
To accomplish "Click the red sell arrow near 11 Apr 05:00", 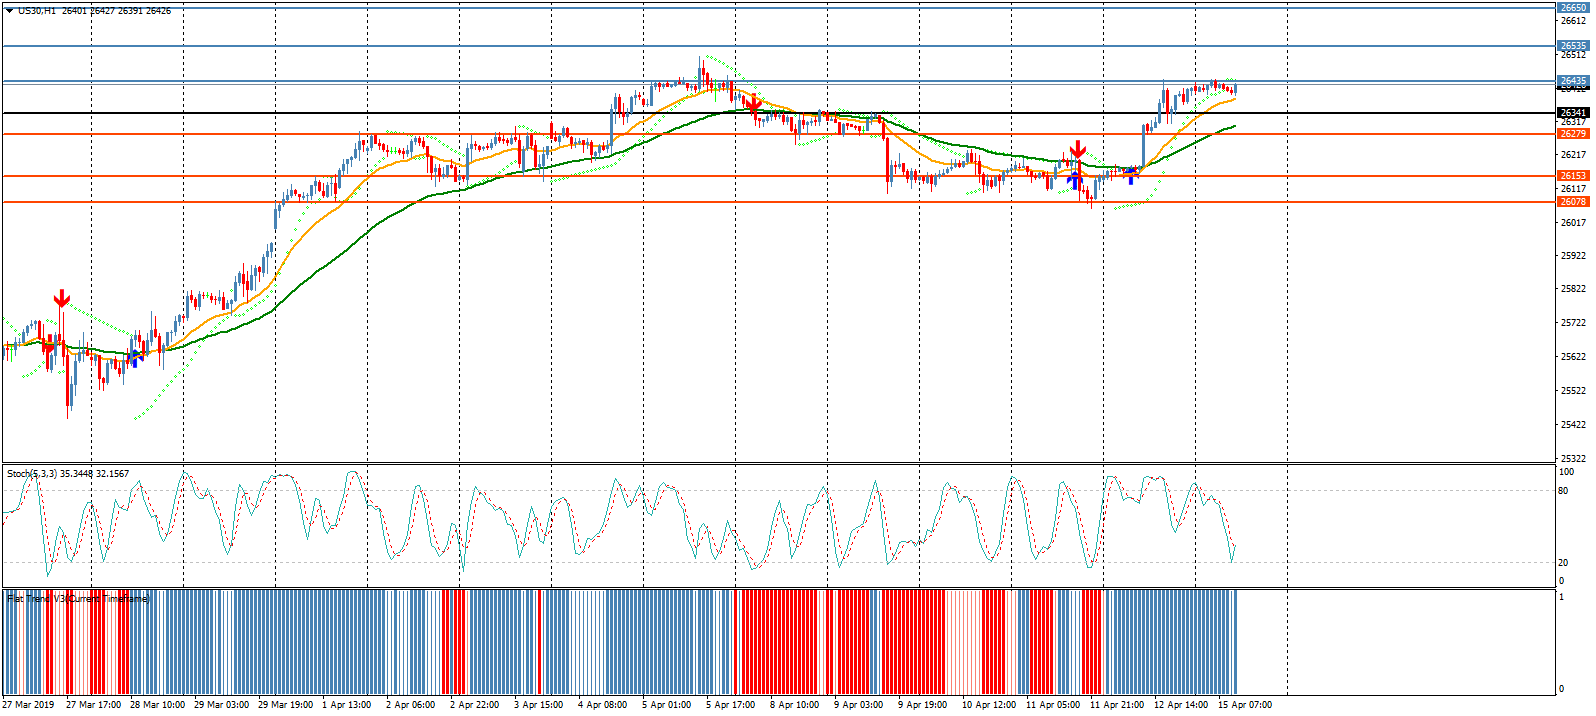I will tap(1077, 150).
